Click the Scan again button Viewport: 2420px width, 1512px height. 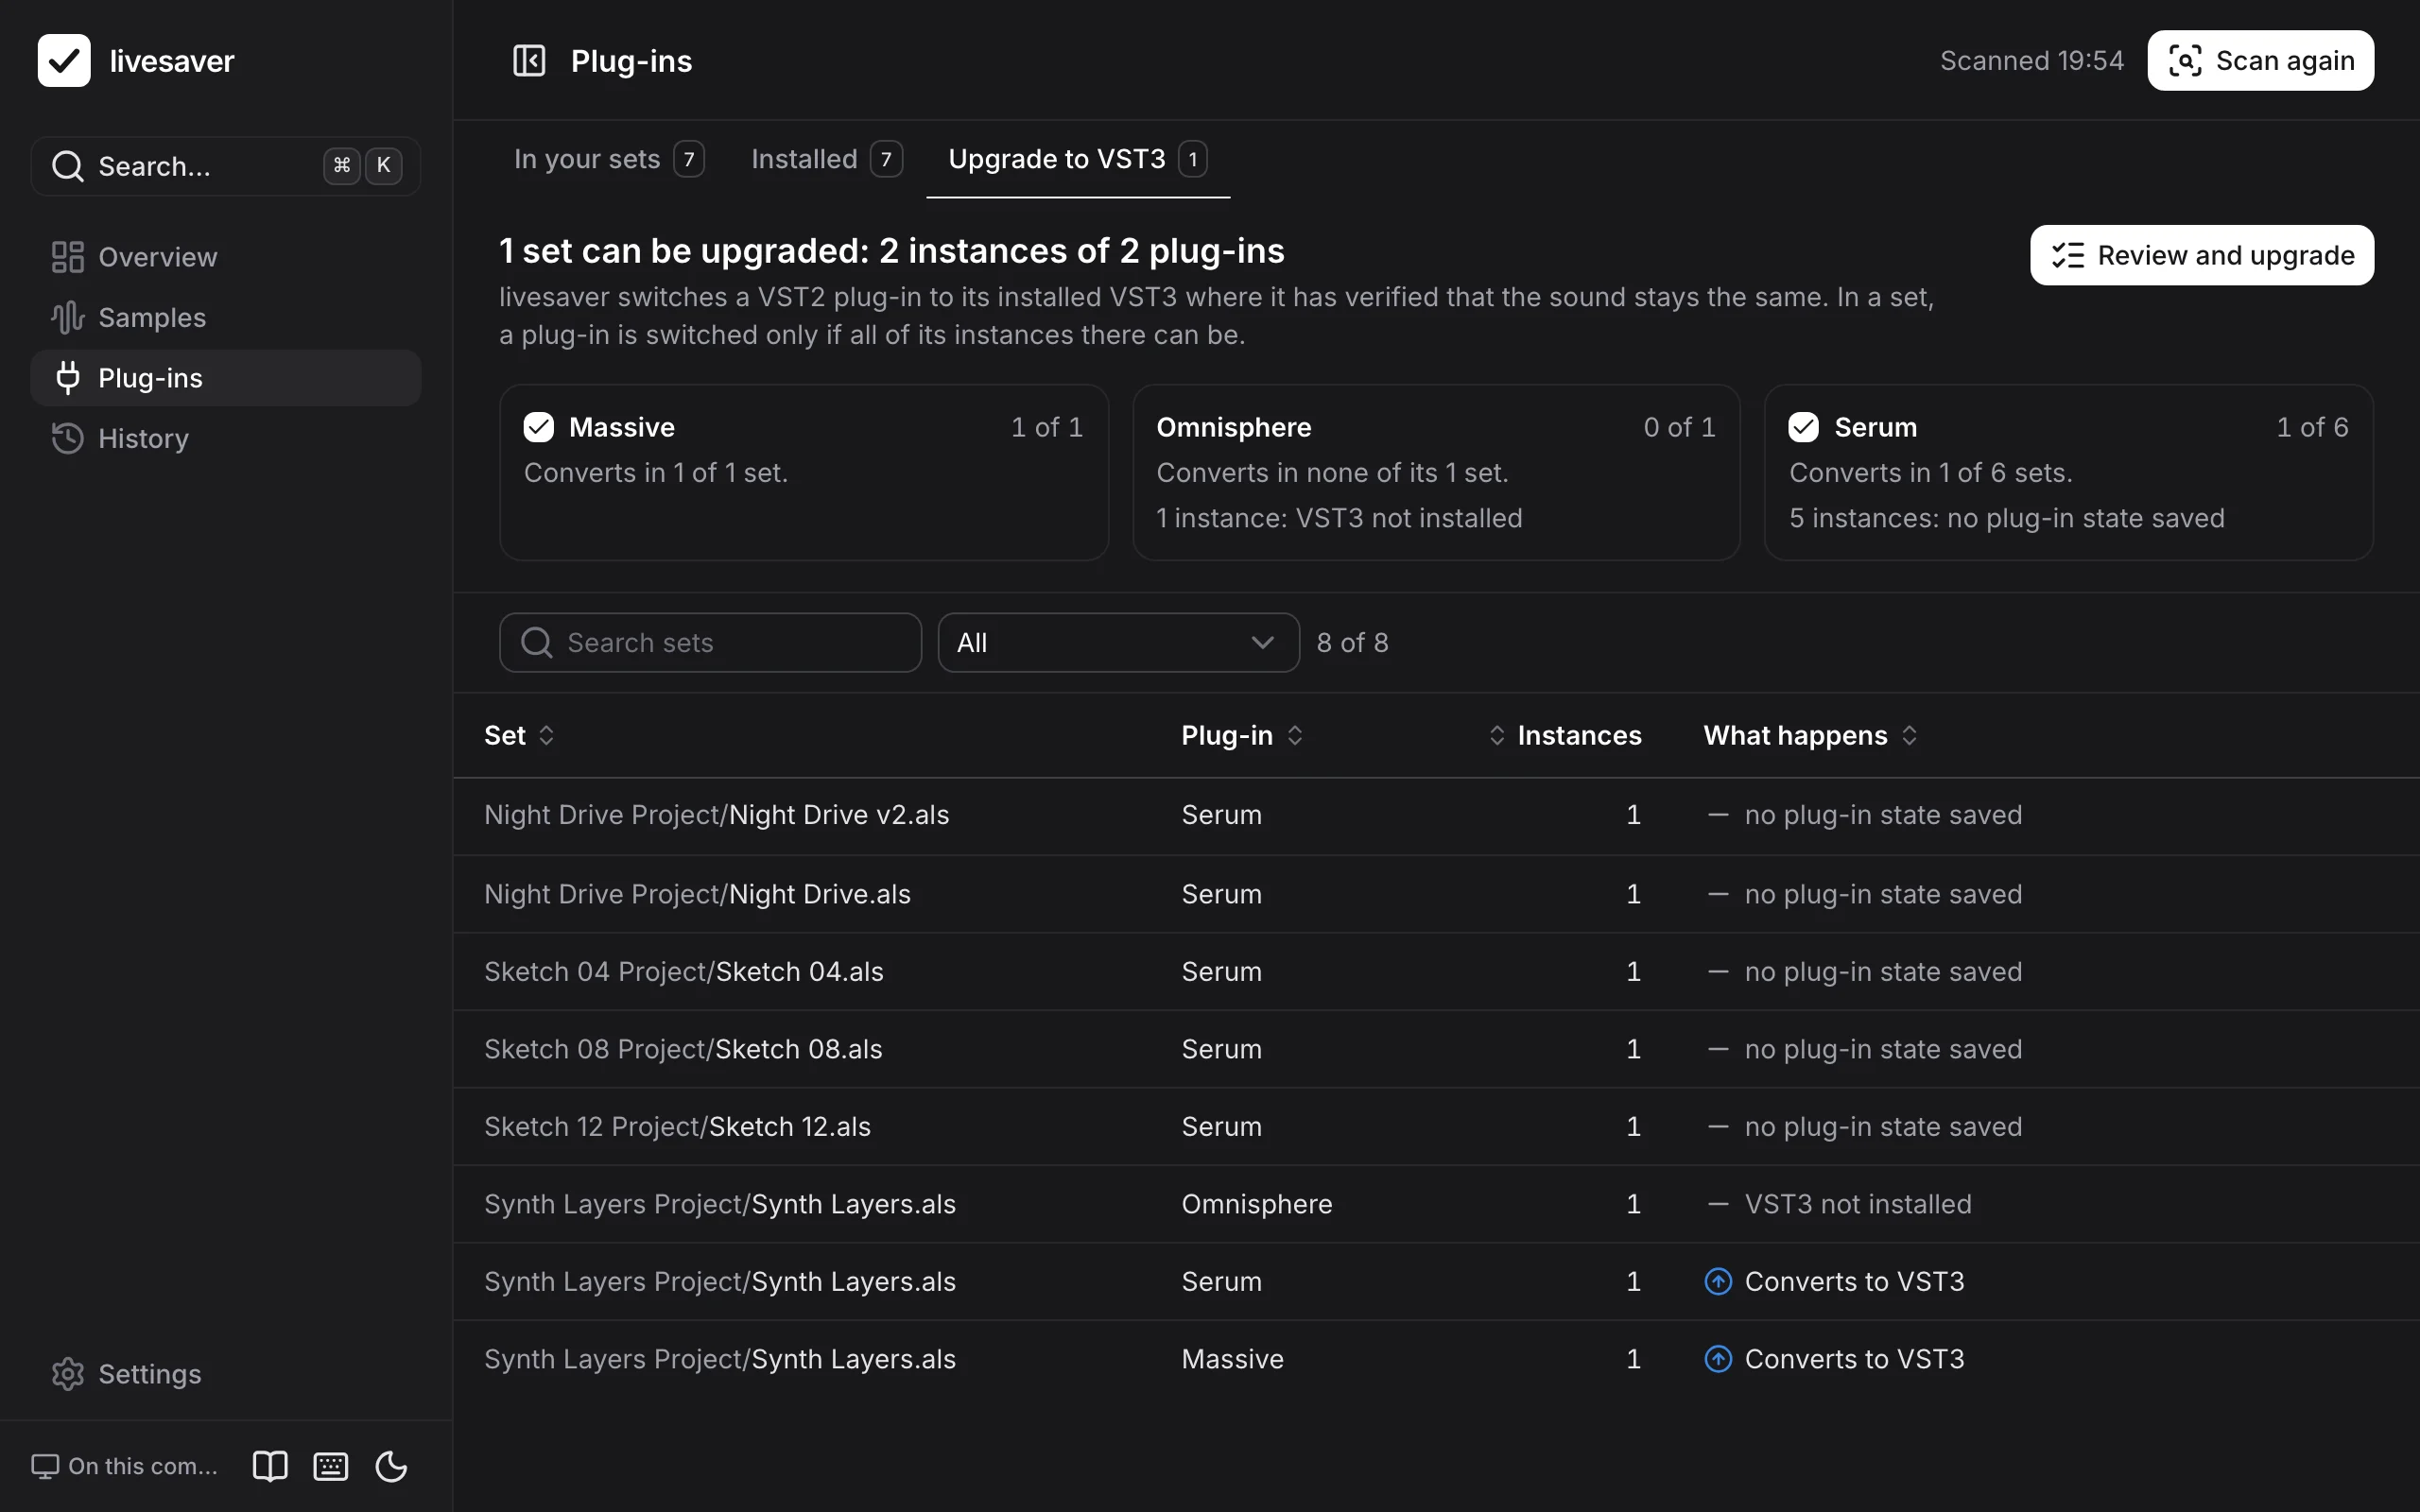(2260, 61)
